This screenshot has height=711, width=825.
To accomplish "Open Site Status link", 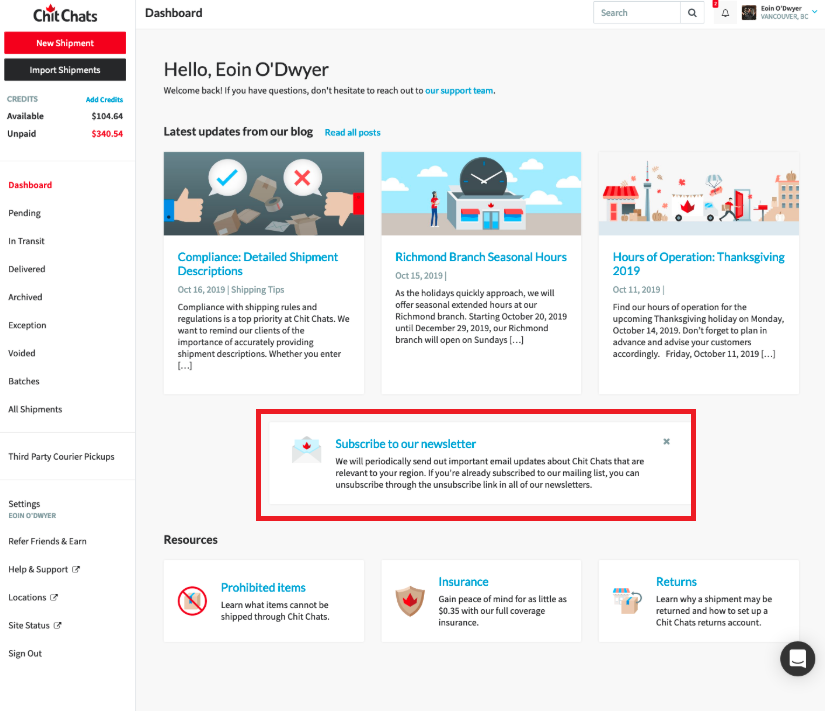I will pyautogui.click(x=29, y=625).
